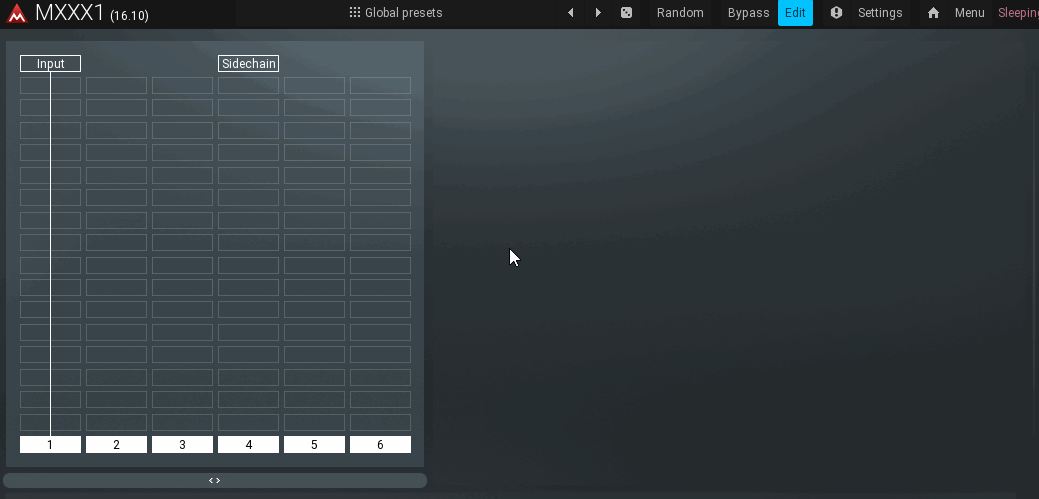Click output channel 1 box

coord(50,445)
